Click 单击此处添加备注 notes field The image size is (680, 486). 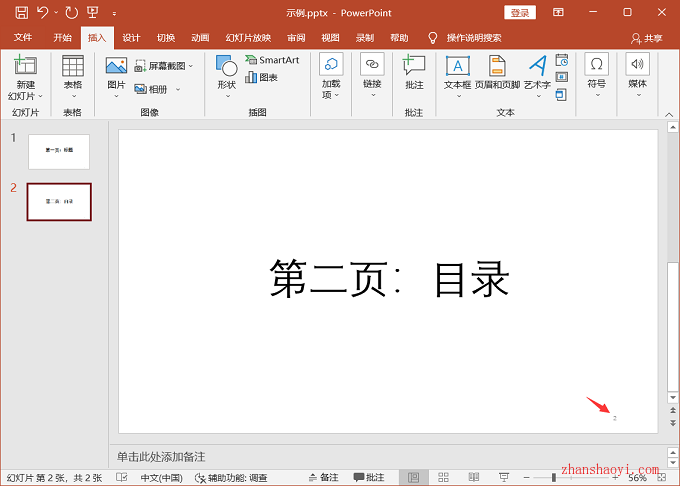(161, 457)
